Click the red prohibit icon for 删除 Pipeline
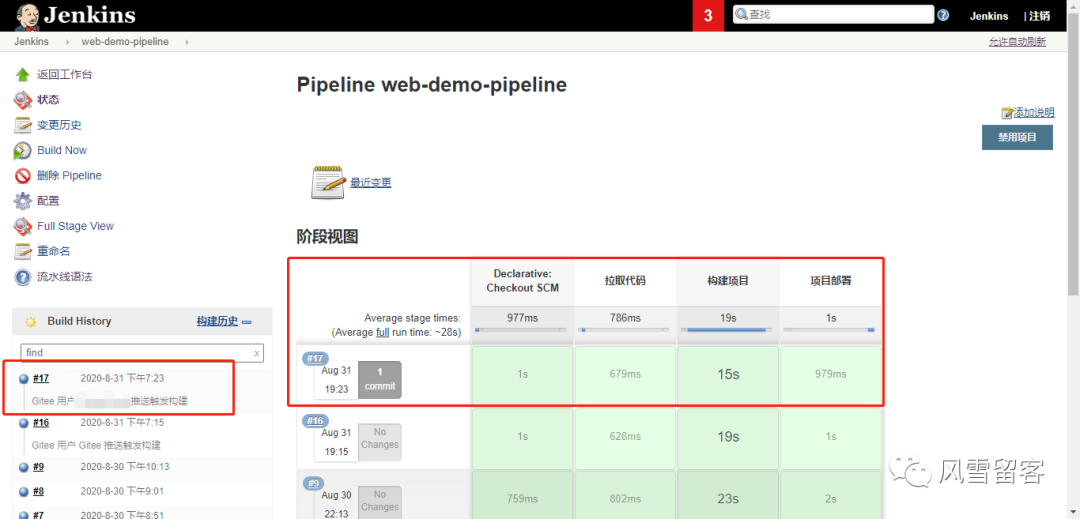Screen dimensions: 1080x519 point(23,176)
